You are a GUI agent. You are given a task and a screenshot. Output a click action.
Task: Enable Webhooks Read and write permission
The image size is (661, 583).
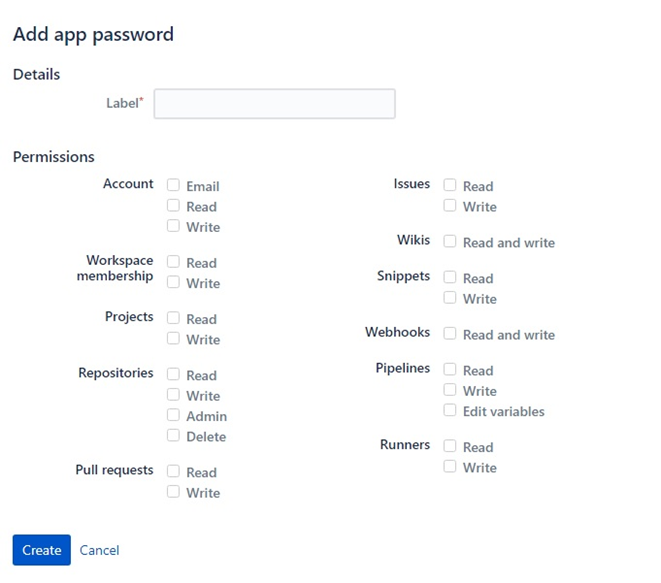pos(451,333)
